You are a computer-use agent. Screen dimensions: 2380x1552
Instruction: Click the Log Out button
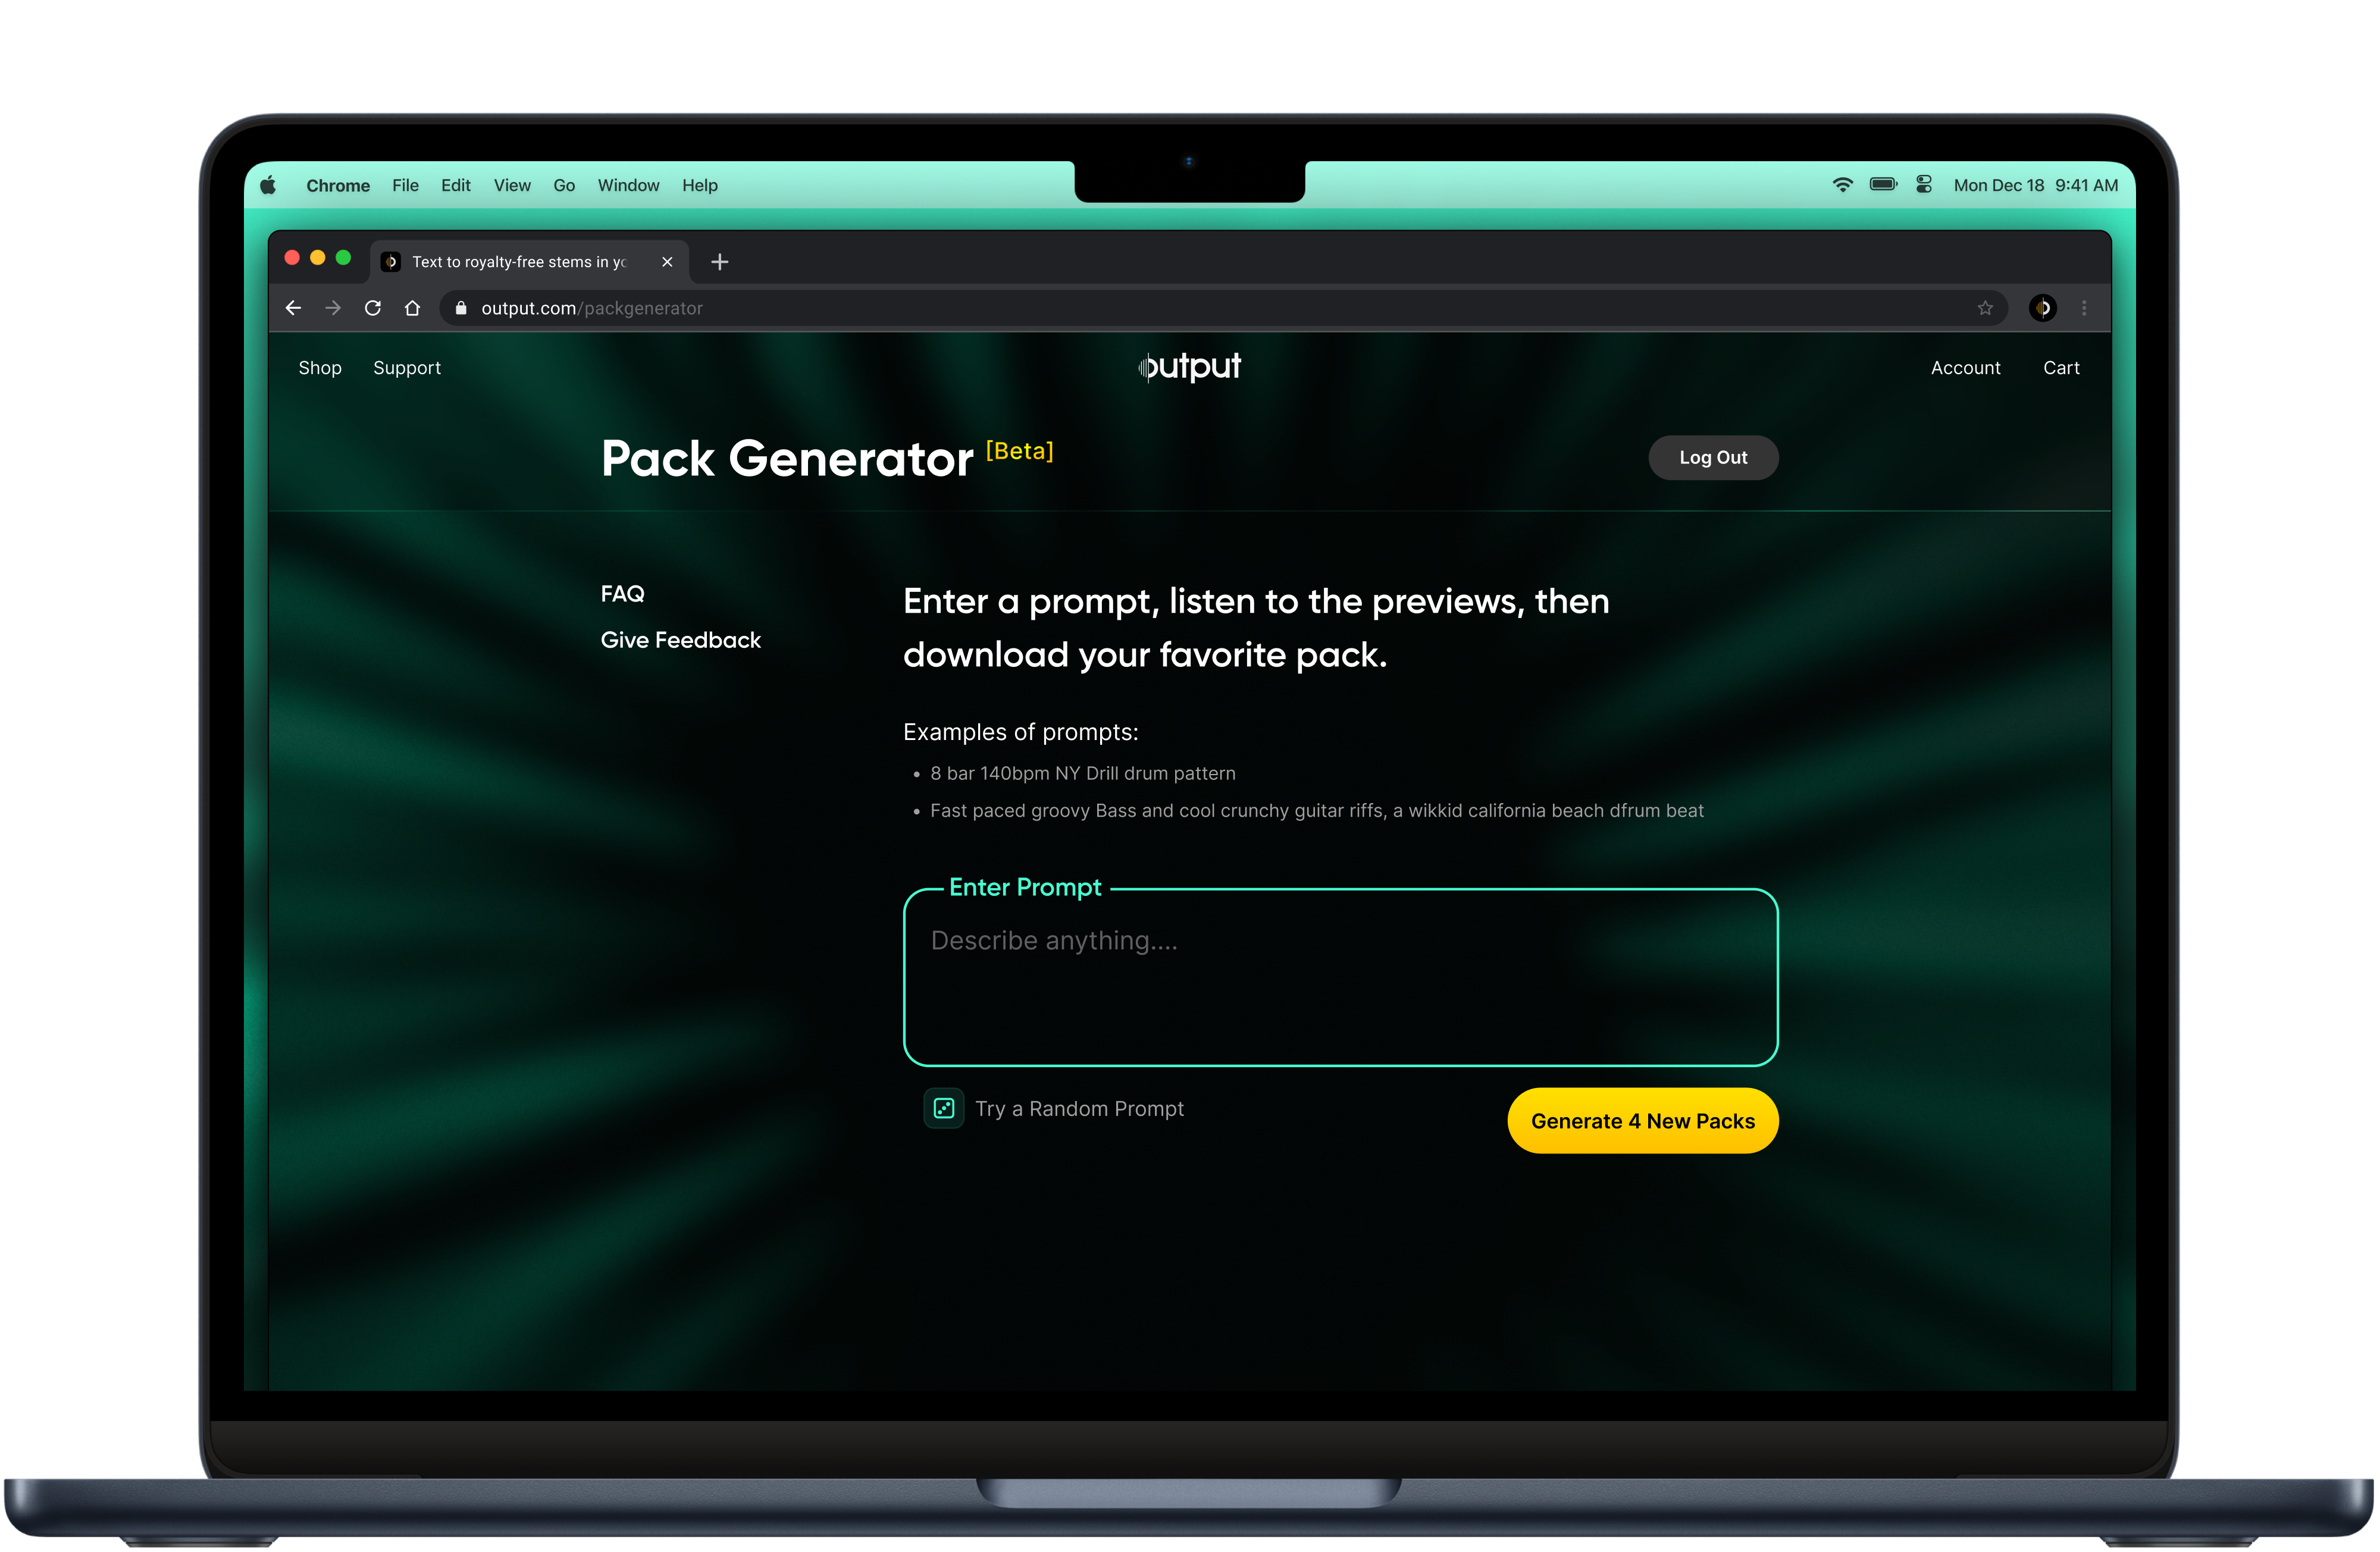tap(1712, 457)
